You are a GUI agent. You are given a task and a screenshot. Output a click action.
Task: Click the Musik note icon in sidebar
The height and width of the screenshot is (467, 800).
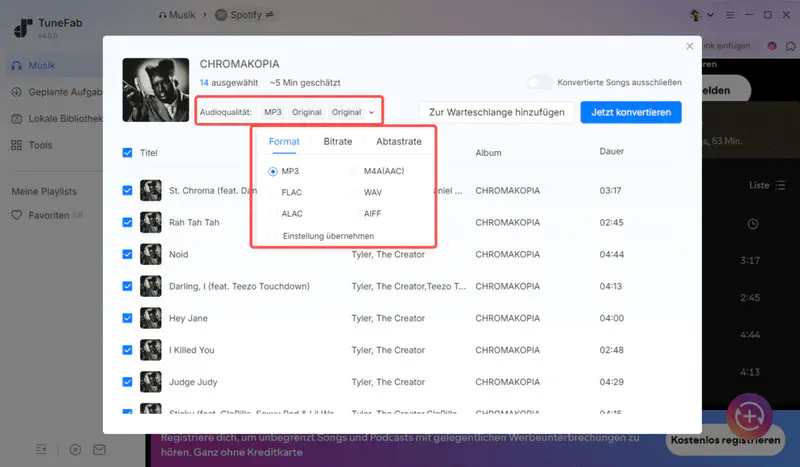pyautogui.click(x=17, y=65)
